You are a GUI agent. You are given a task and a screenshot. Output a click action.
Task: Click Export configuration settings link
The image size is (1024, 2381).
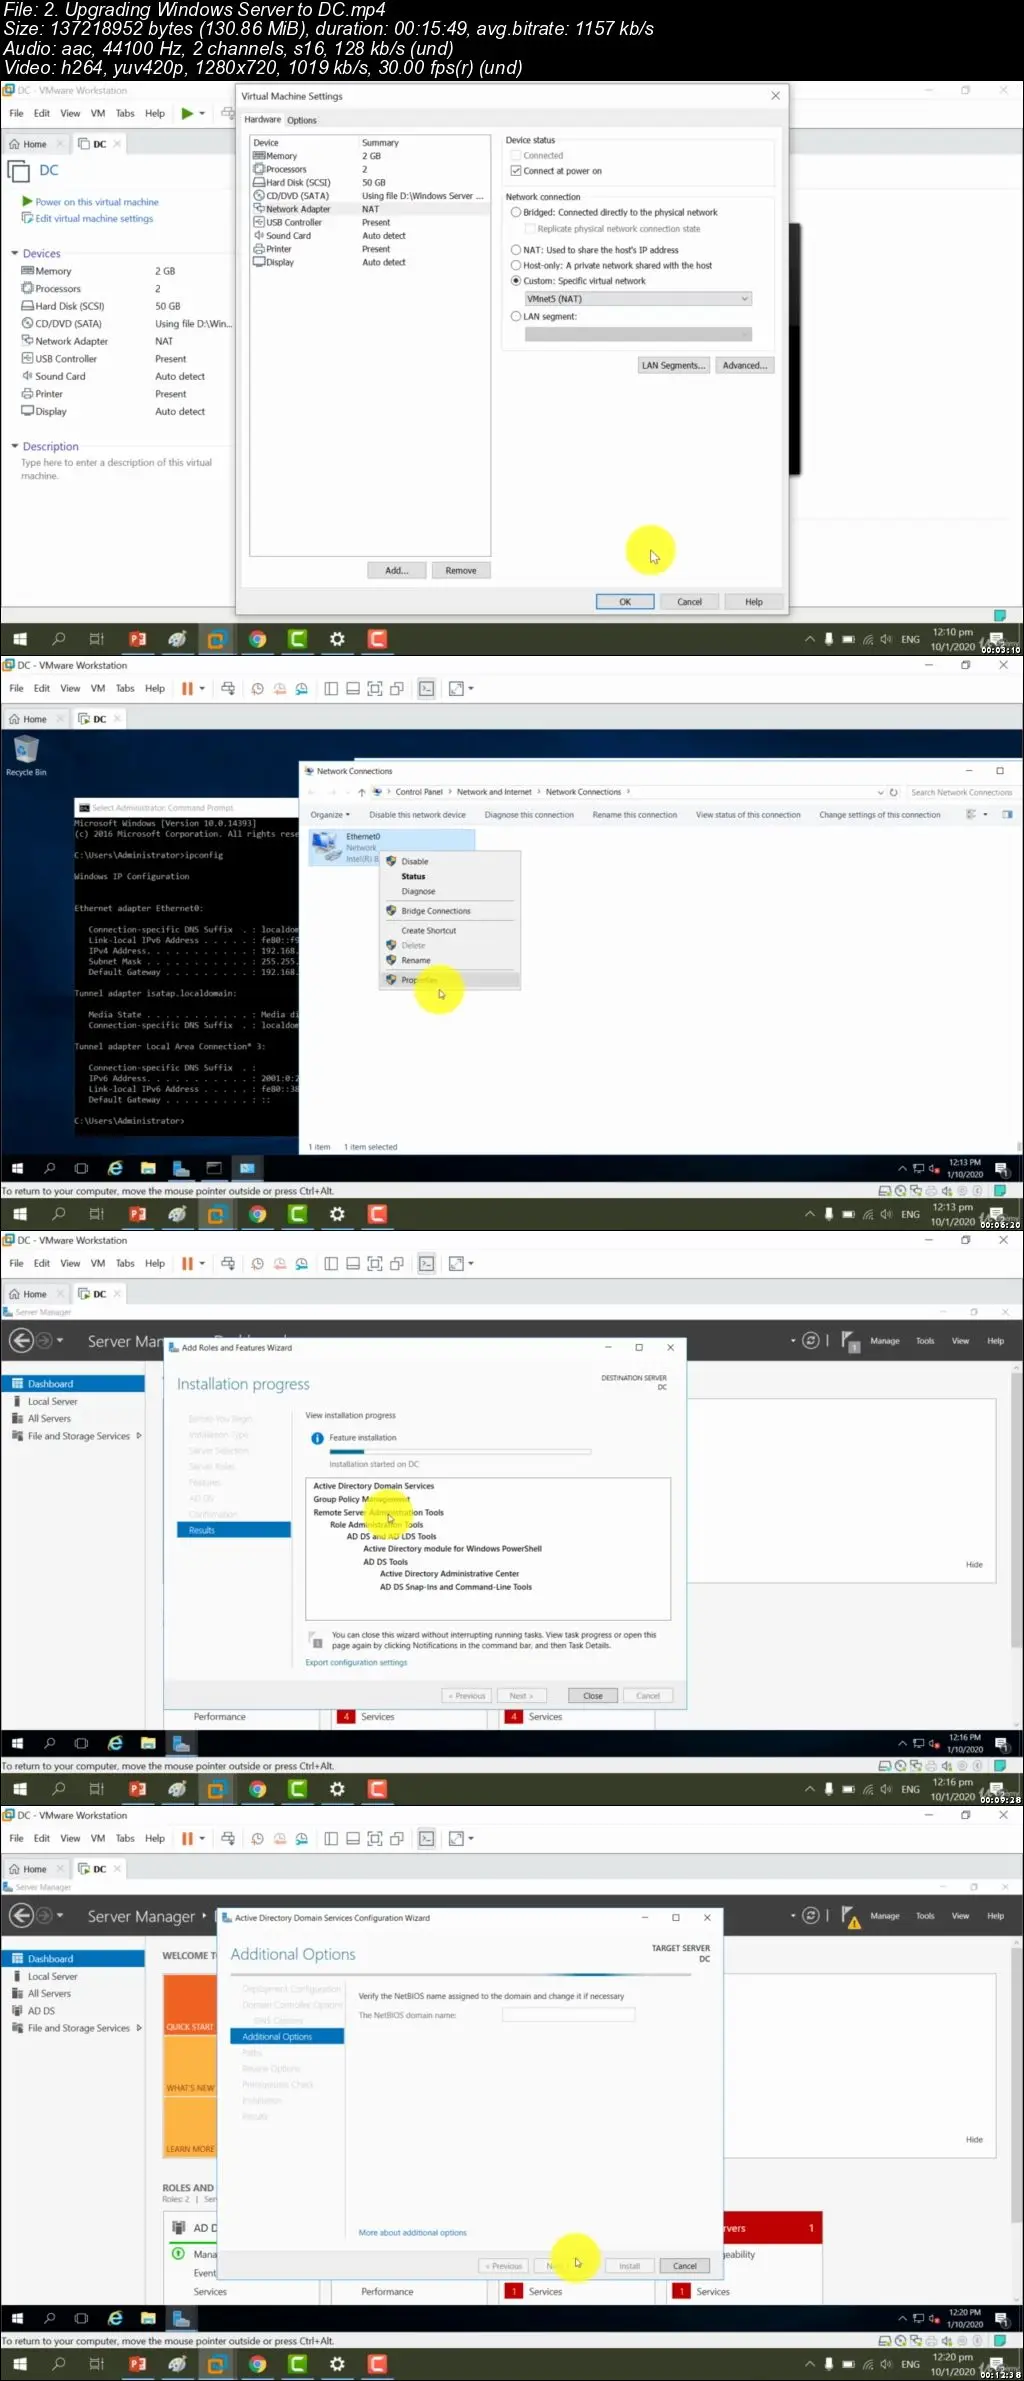pos(356,1663)
